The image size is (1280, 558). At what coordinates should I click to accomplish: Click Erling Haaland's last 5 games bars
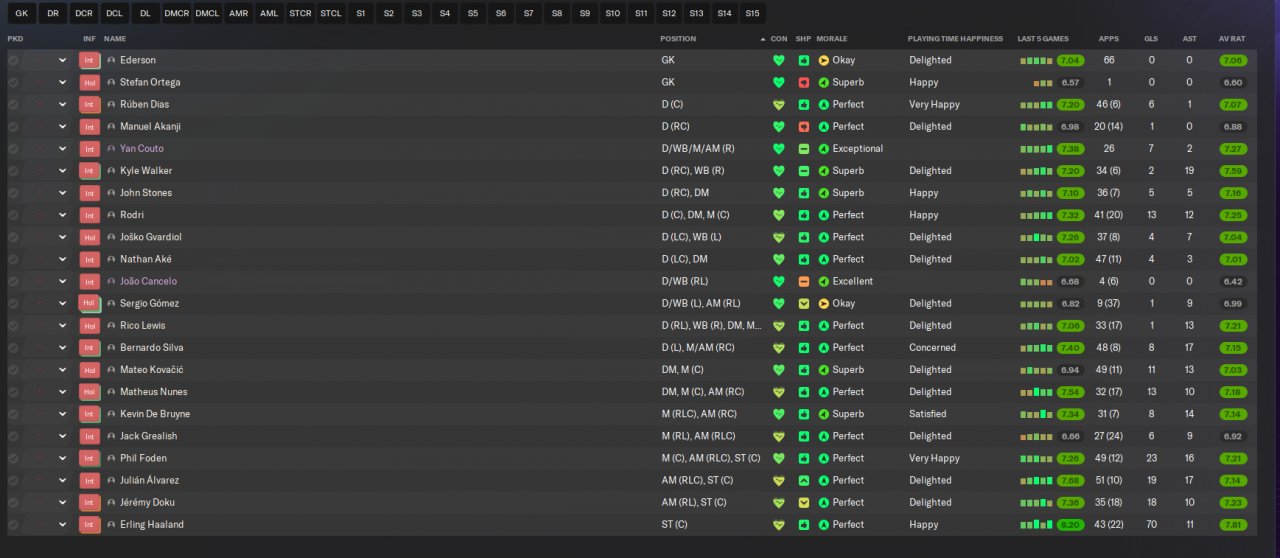pyautogui.click(x=1037, y=524)
